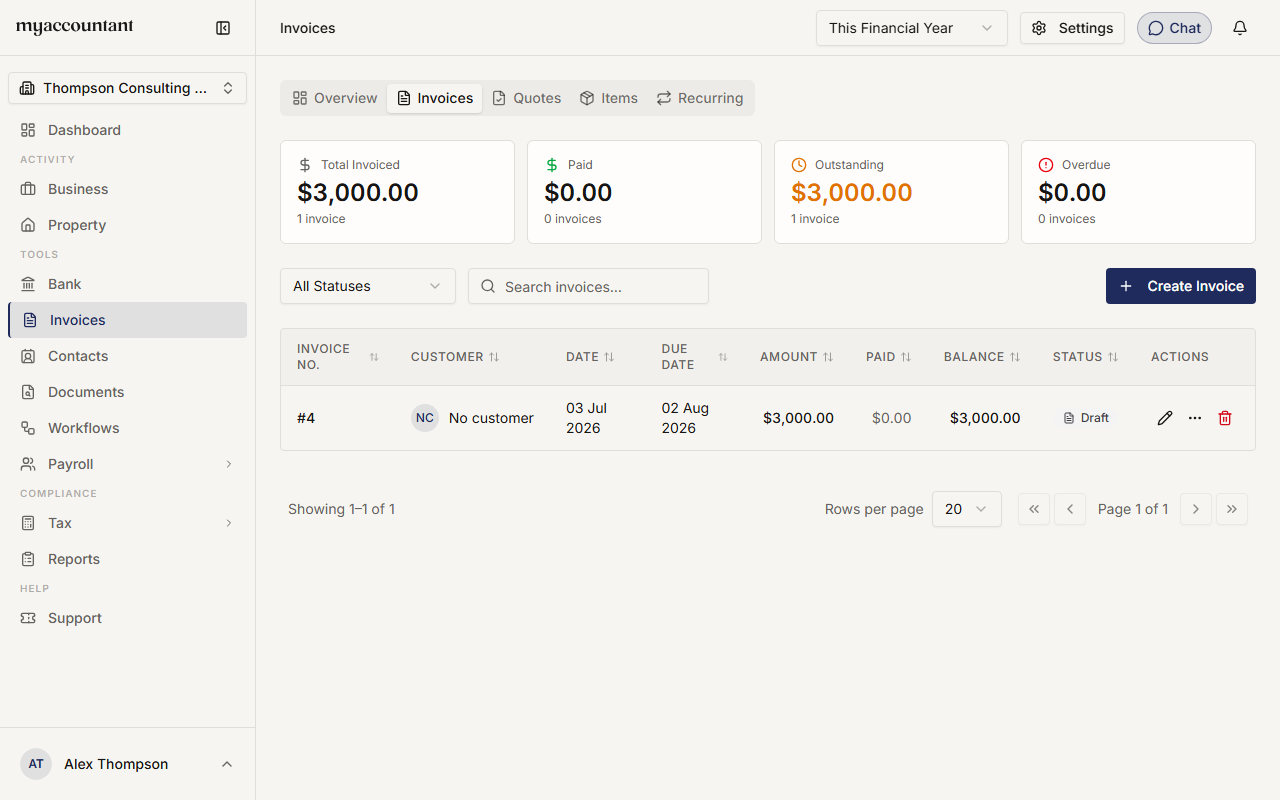Sort by Customer column arrows
Viewport: 1280px width, 800px height.
[494, 357]
